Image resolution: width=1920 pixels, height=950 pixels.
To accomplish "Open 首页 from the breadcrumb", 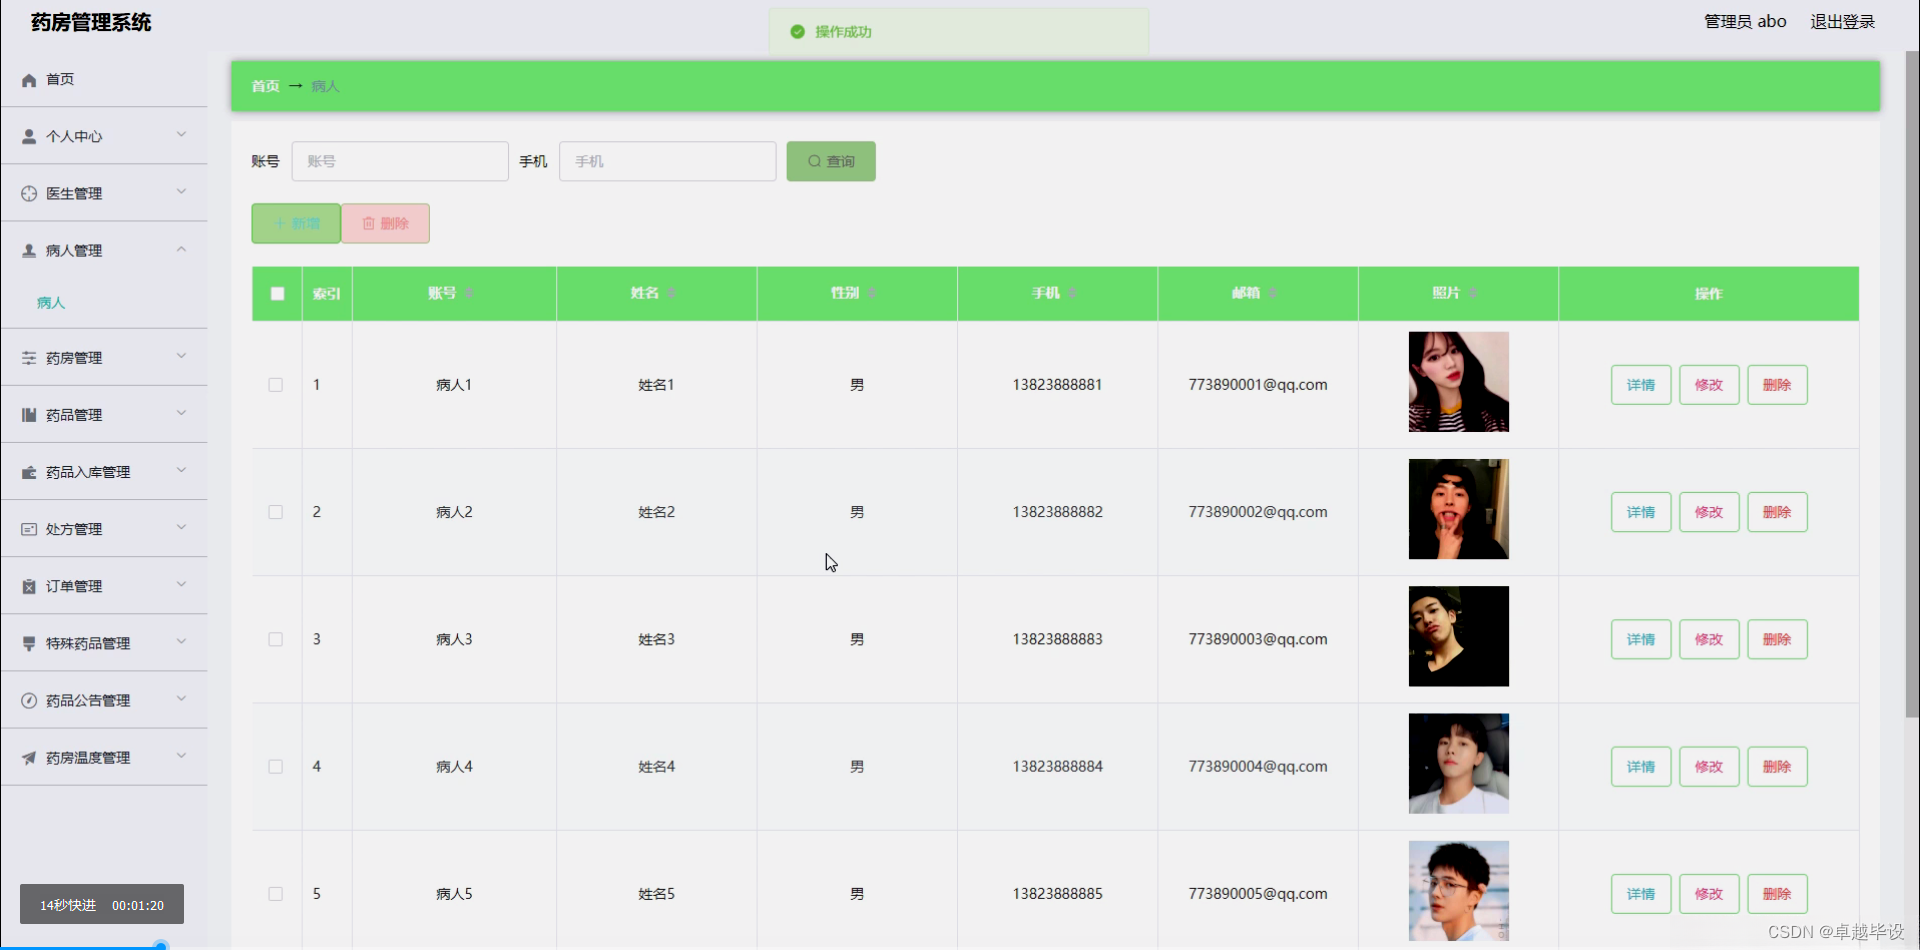I will click(x=264, y=86).
